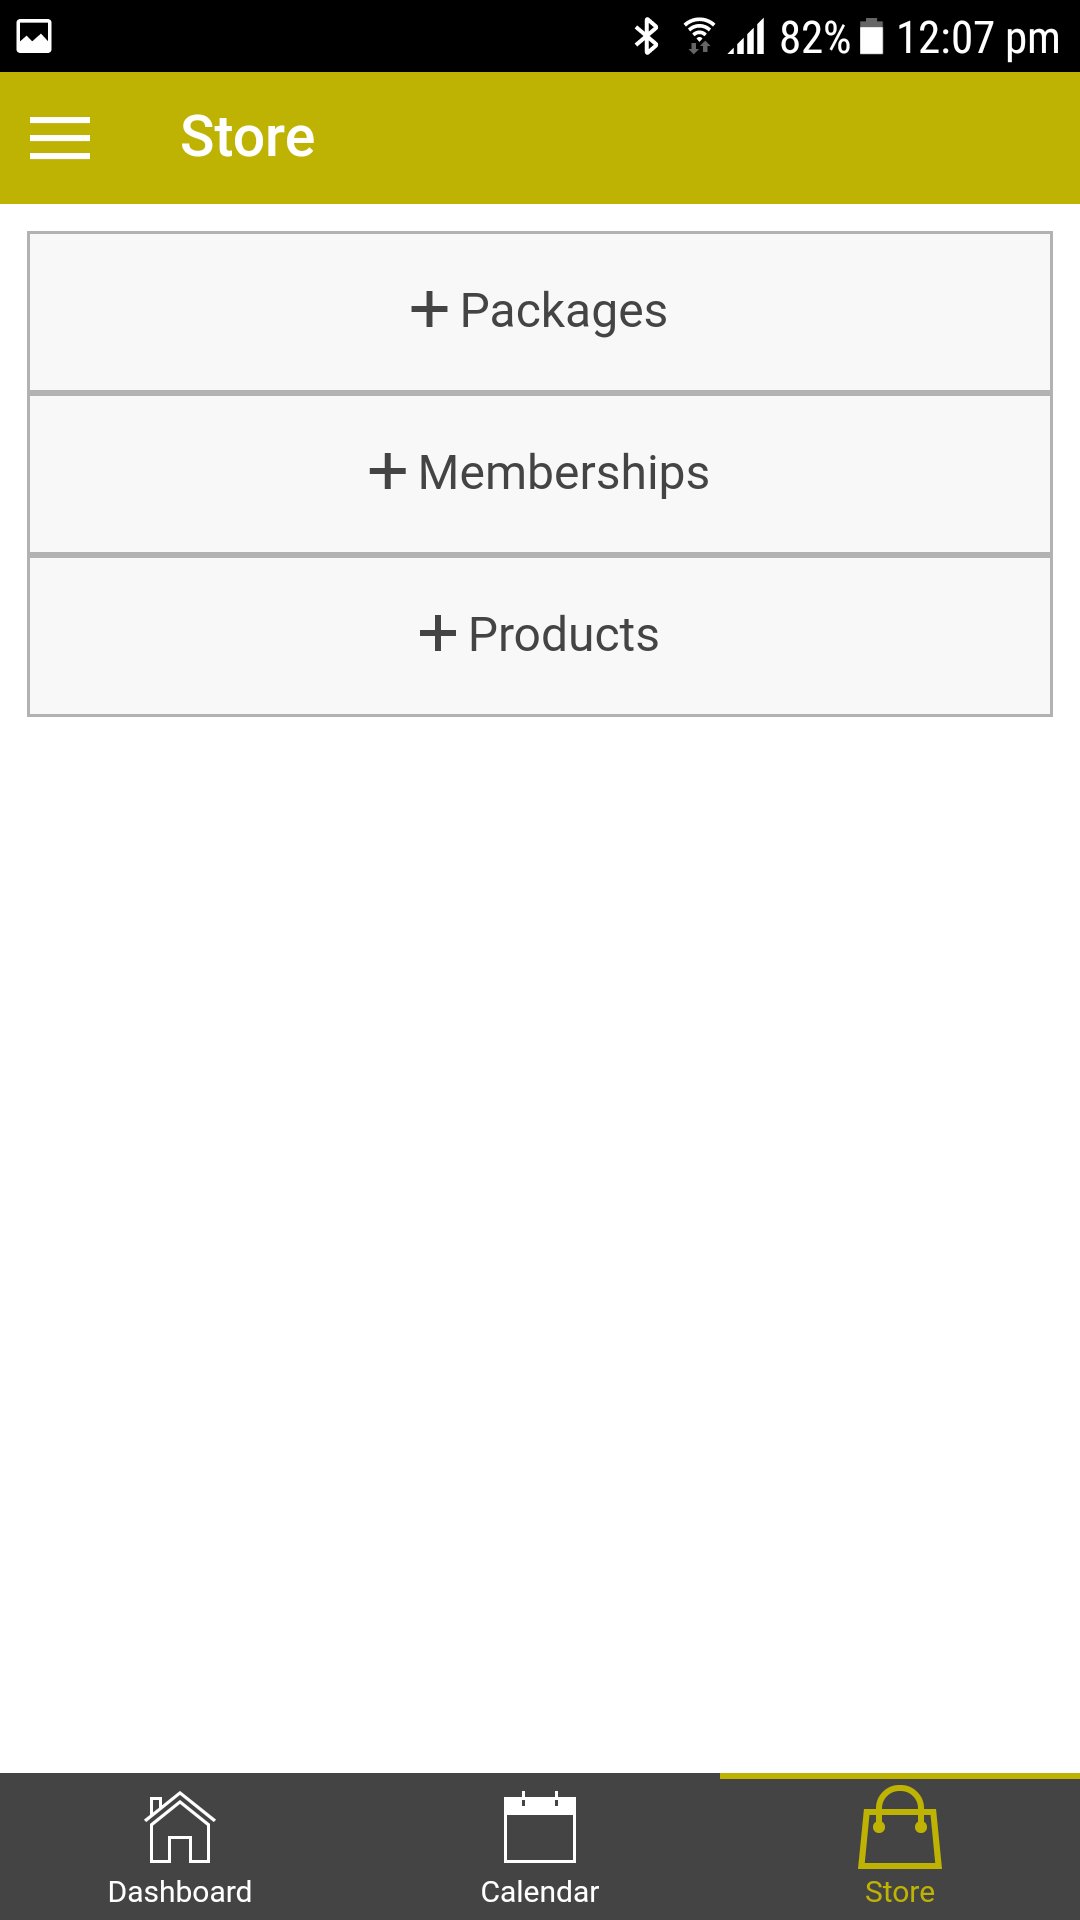Image resolution: width=1080 pixels, height=1920 pixels.
Task: Tap the battery icon in status bar
Action: [x=872, y=37]
